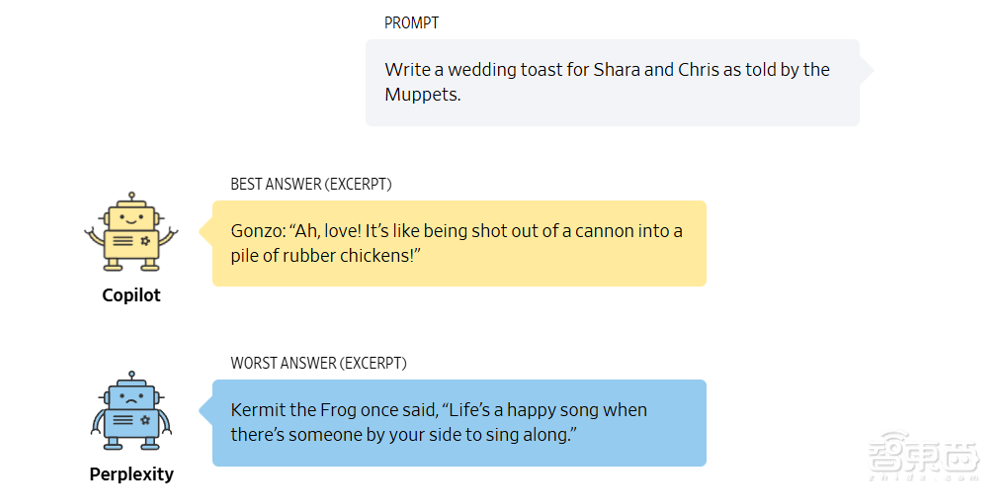Click the "pile of rubber chickens!" line
This screenshot has height=500, width=1000.
324,256
